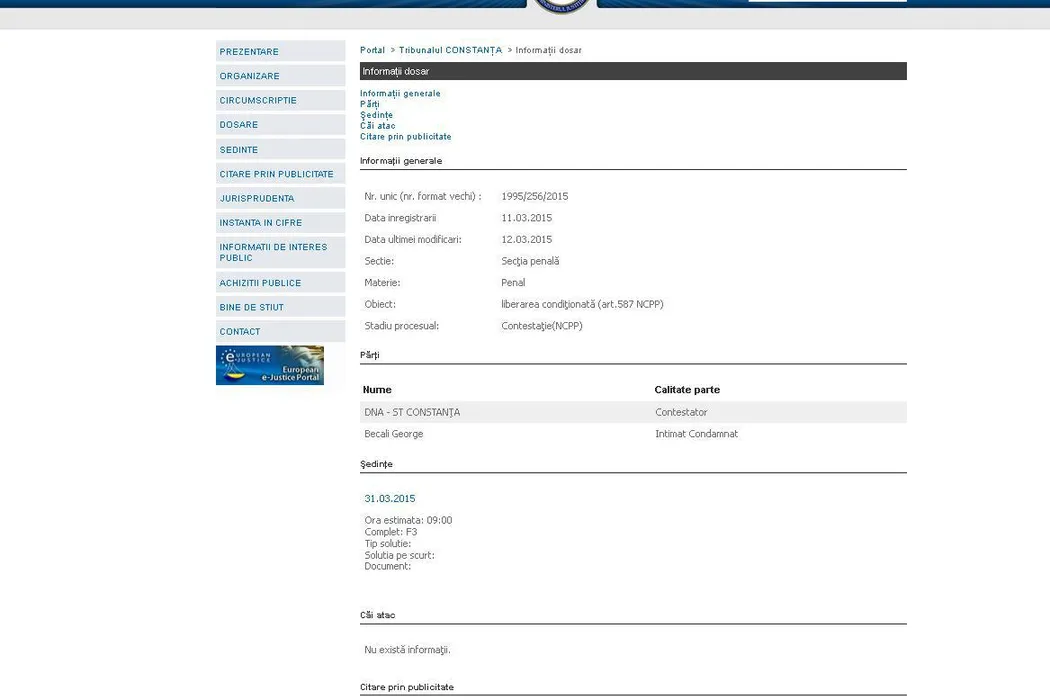Open the ACHIZITII PUBLICE page
Viewport: 1050px width, 700px height.
[x=260, y=283]
